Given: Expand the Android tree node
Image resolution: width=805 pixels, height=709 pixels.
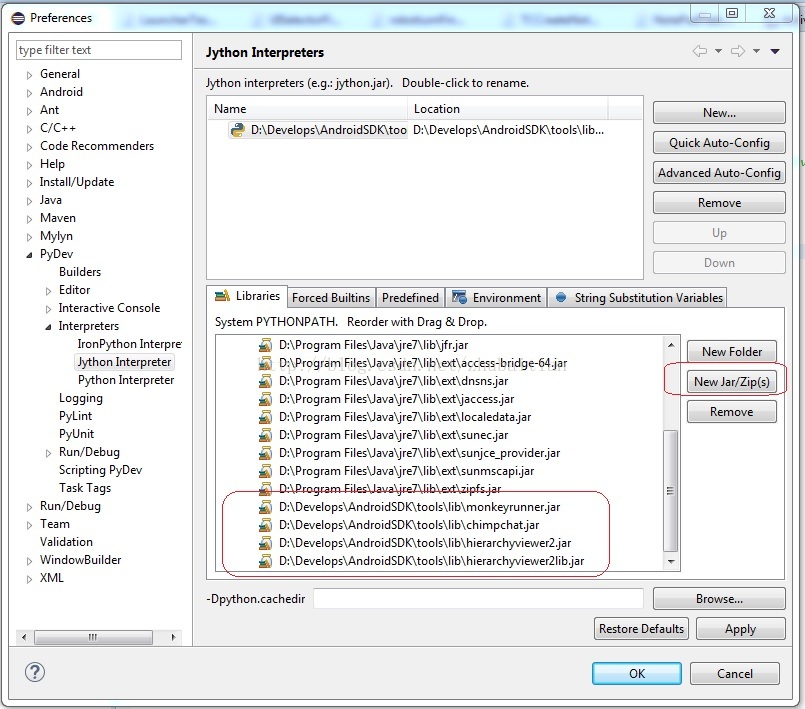Looking at the screenshot, I should coord(29,93).
